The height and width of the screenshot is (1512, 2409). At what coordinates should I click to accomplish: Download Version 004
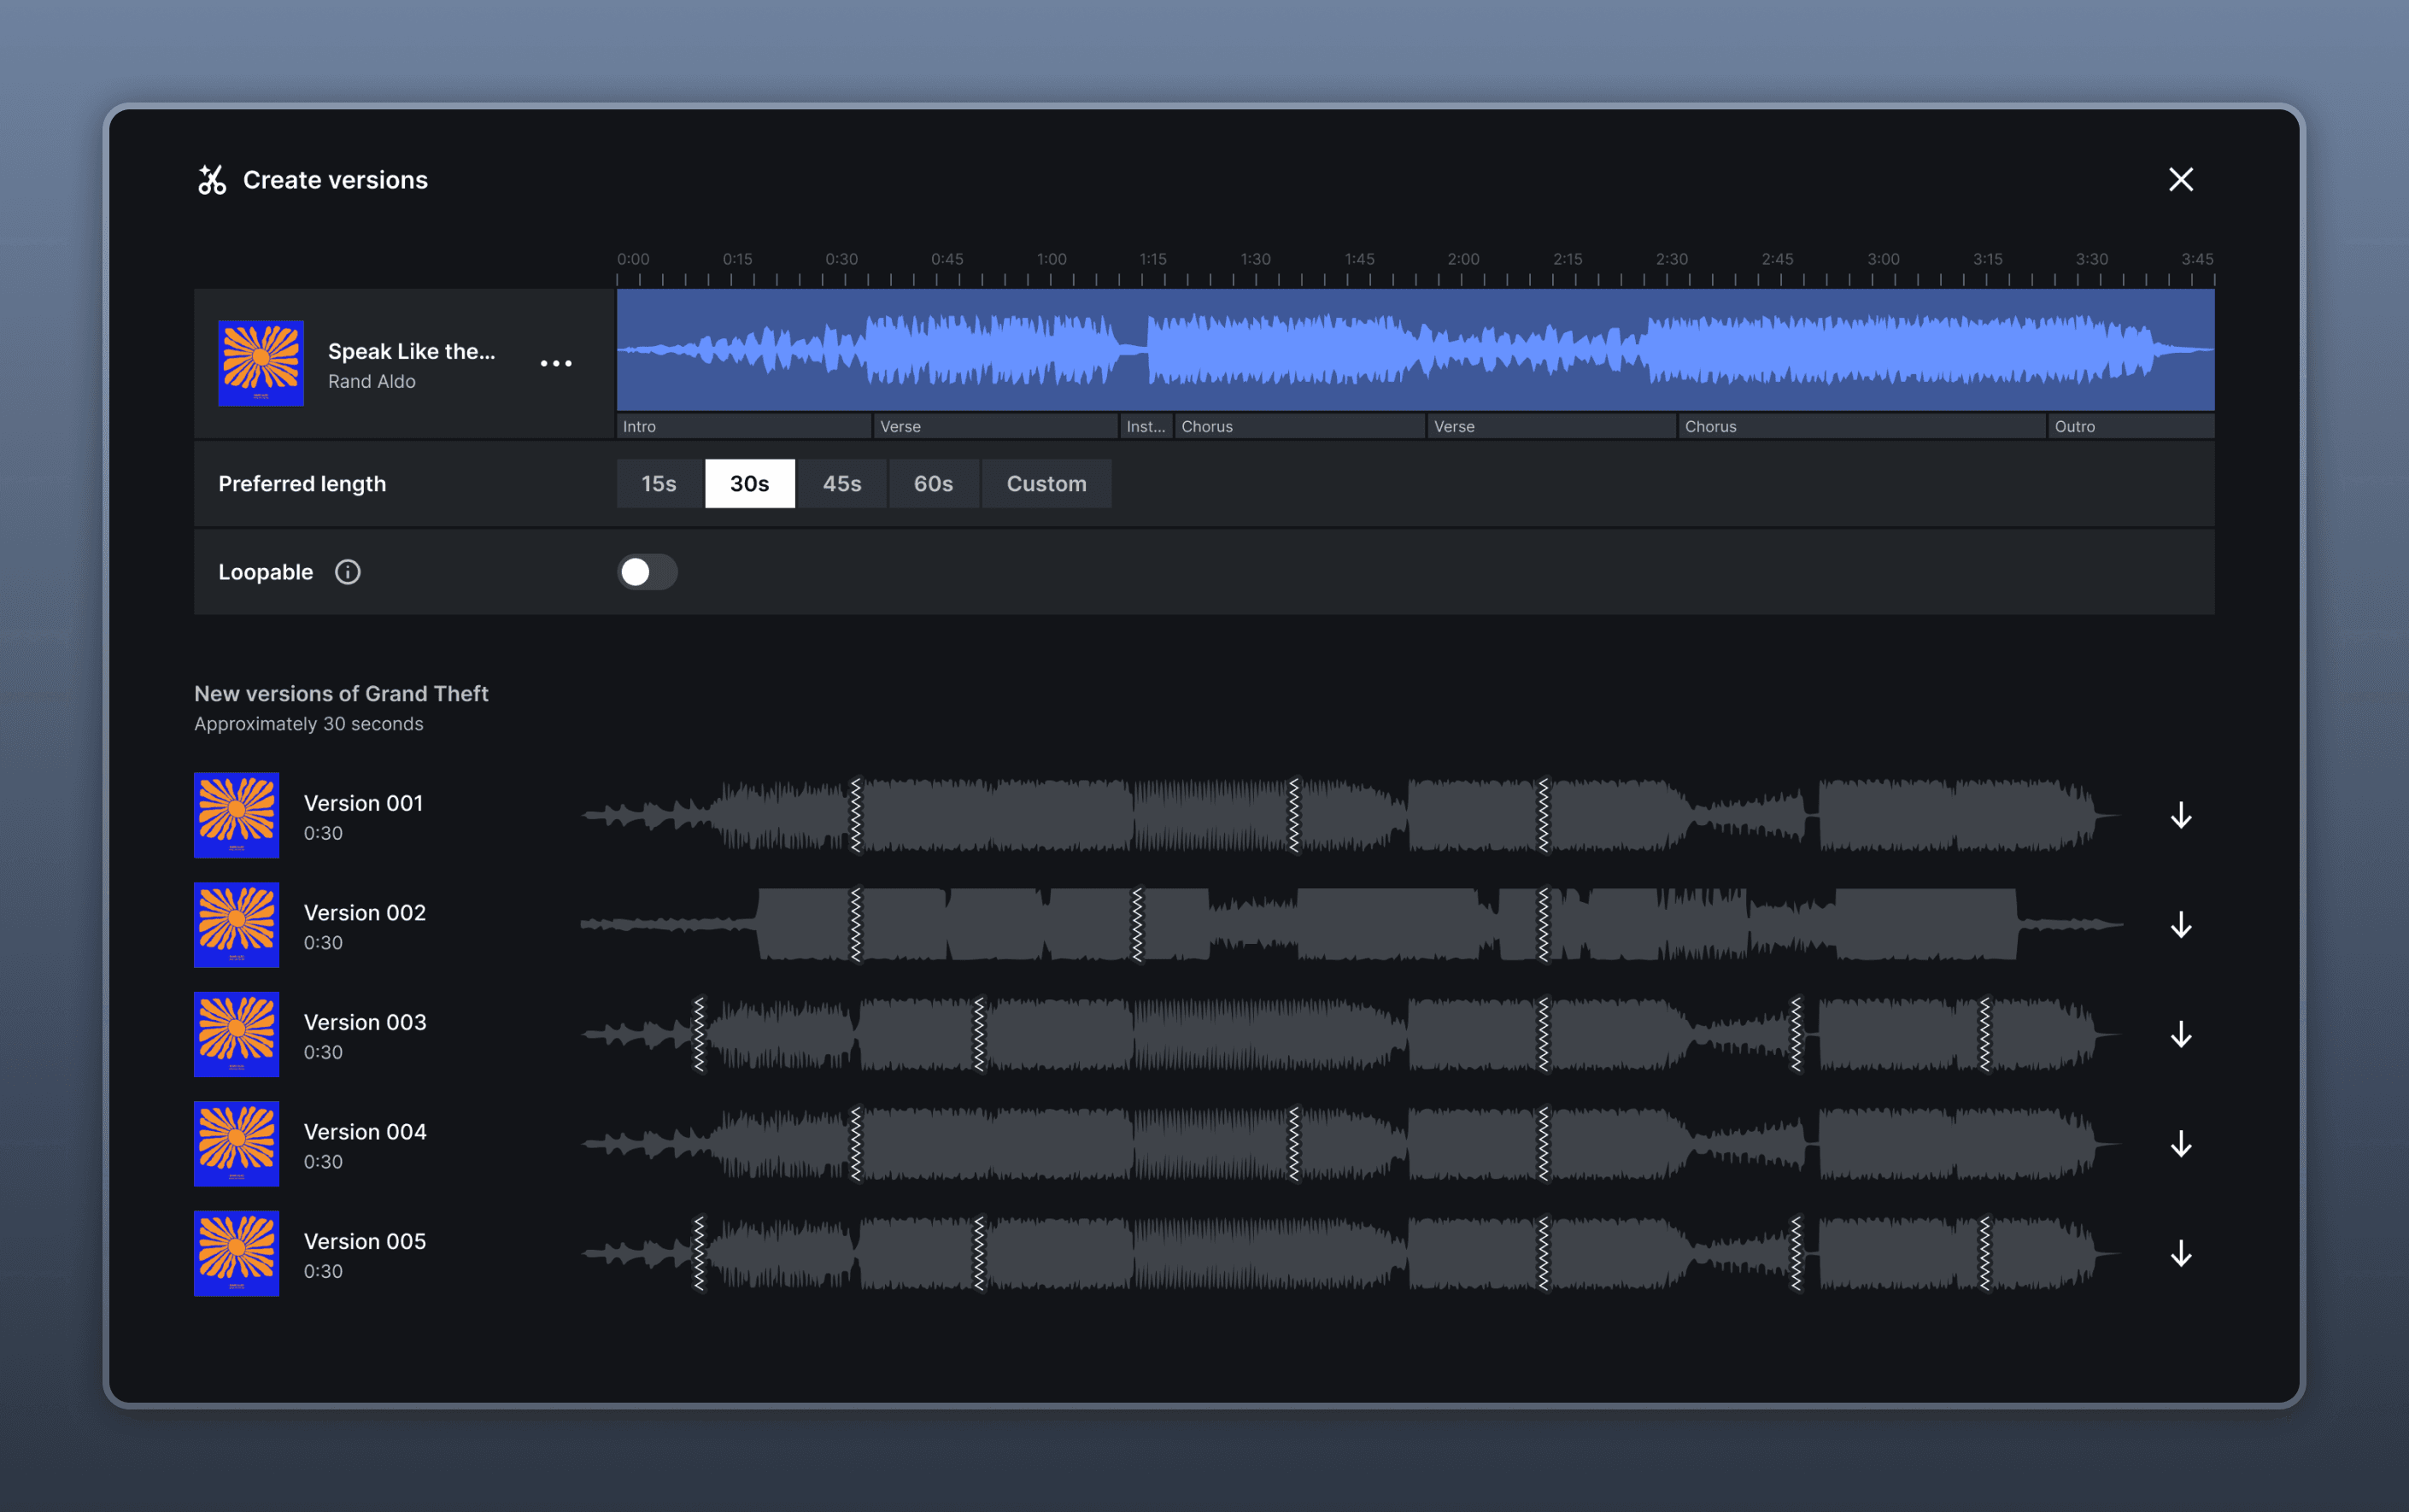pyautogui.click(x=2180, y=1144)
